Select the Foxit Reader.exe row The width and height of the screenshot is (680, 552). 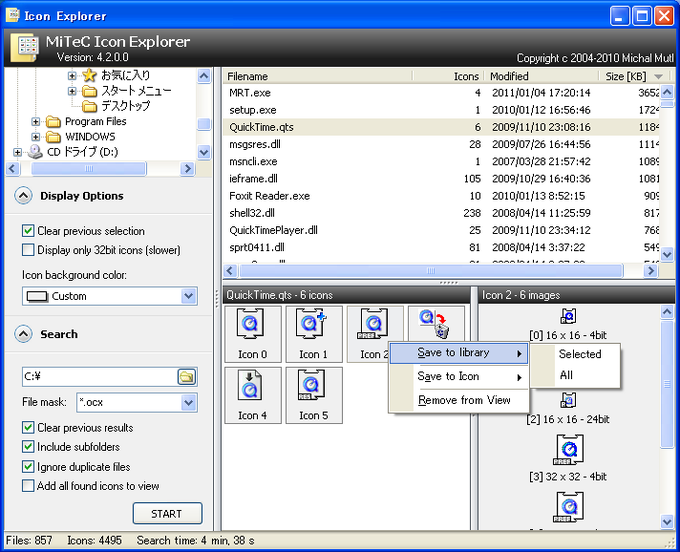tap(441, 196)
